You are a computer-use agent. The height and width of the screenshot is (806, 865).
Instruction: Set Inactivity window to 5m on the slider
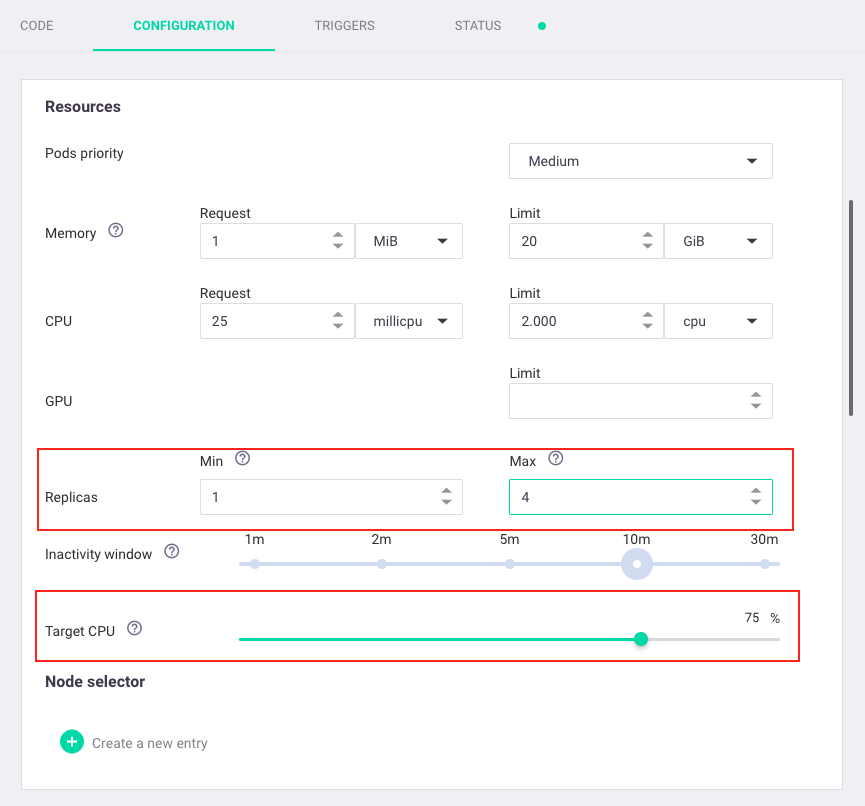(x=510, y=564)
